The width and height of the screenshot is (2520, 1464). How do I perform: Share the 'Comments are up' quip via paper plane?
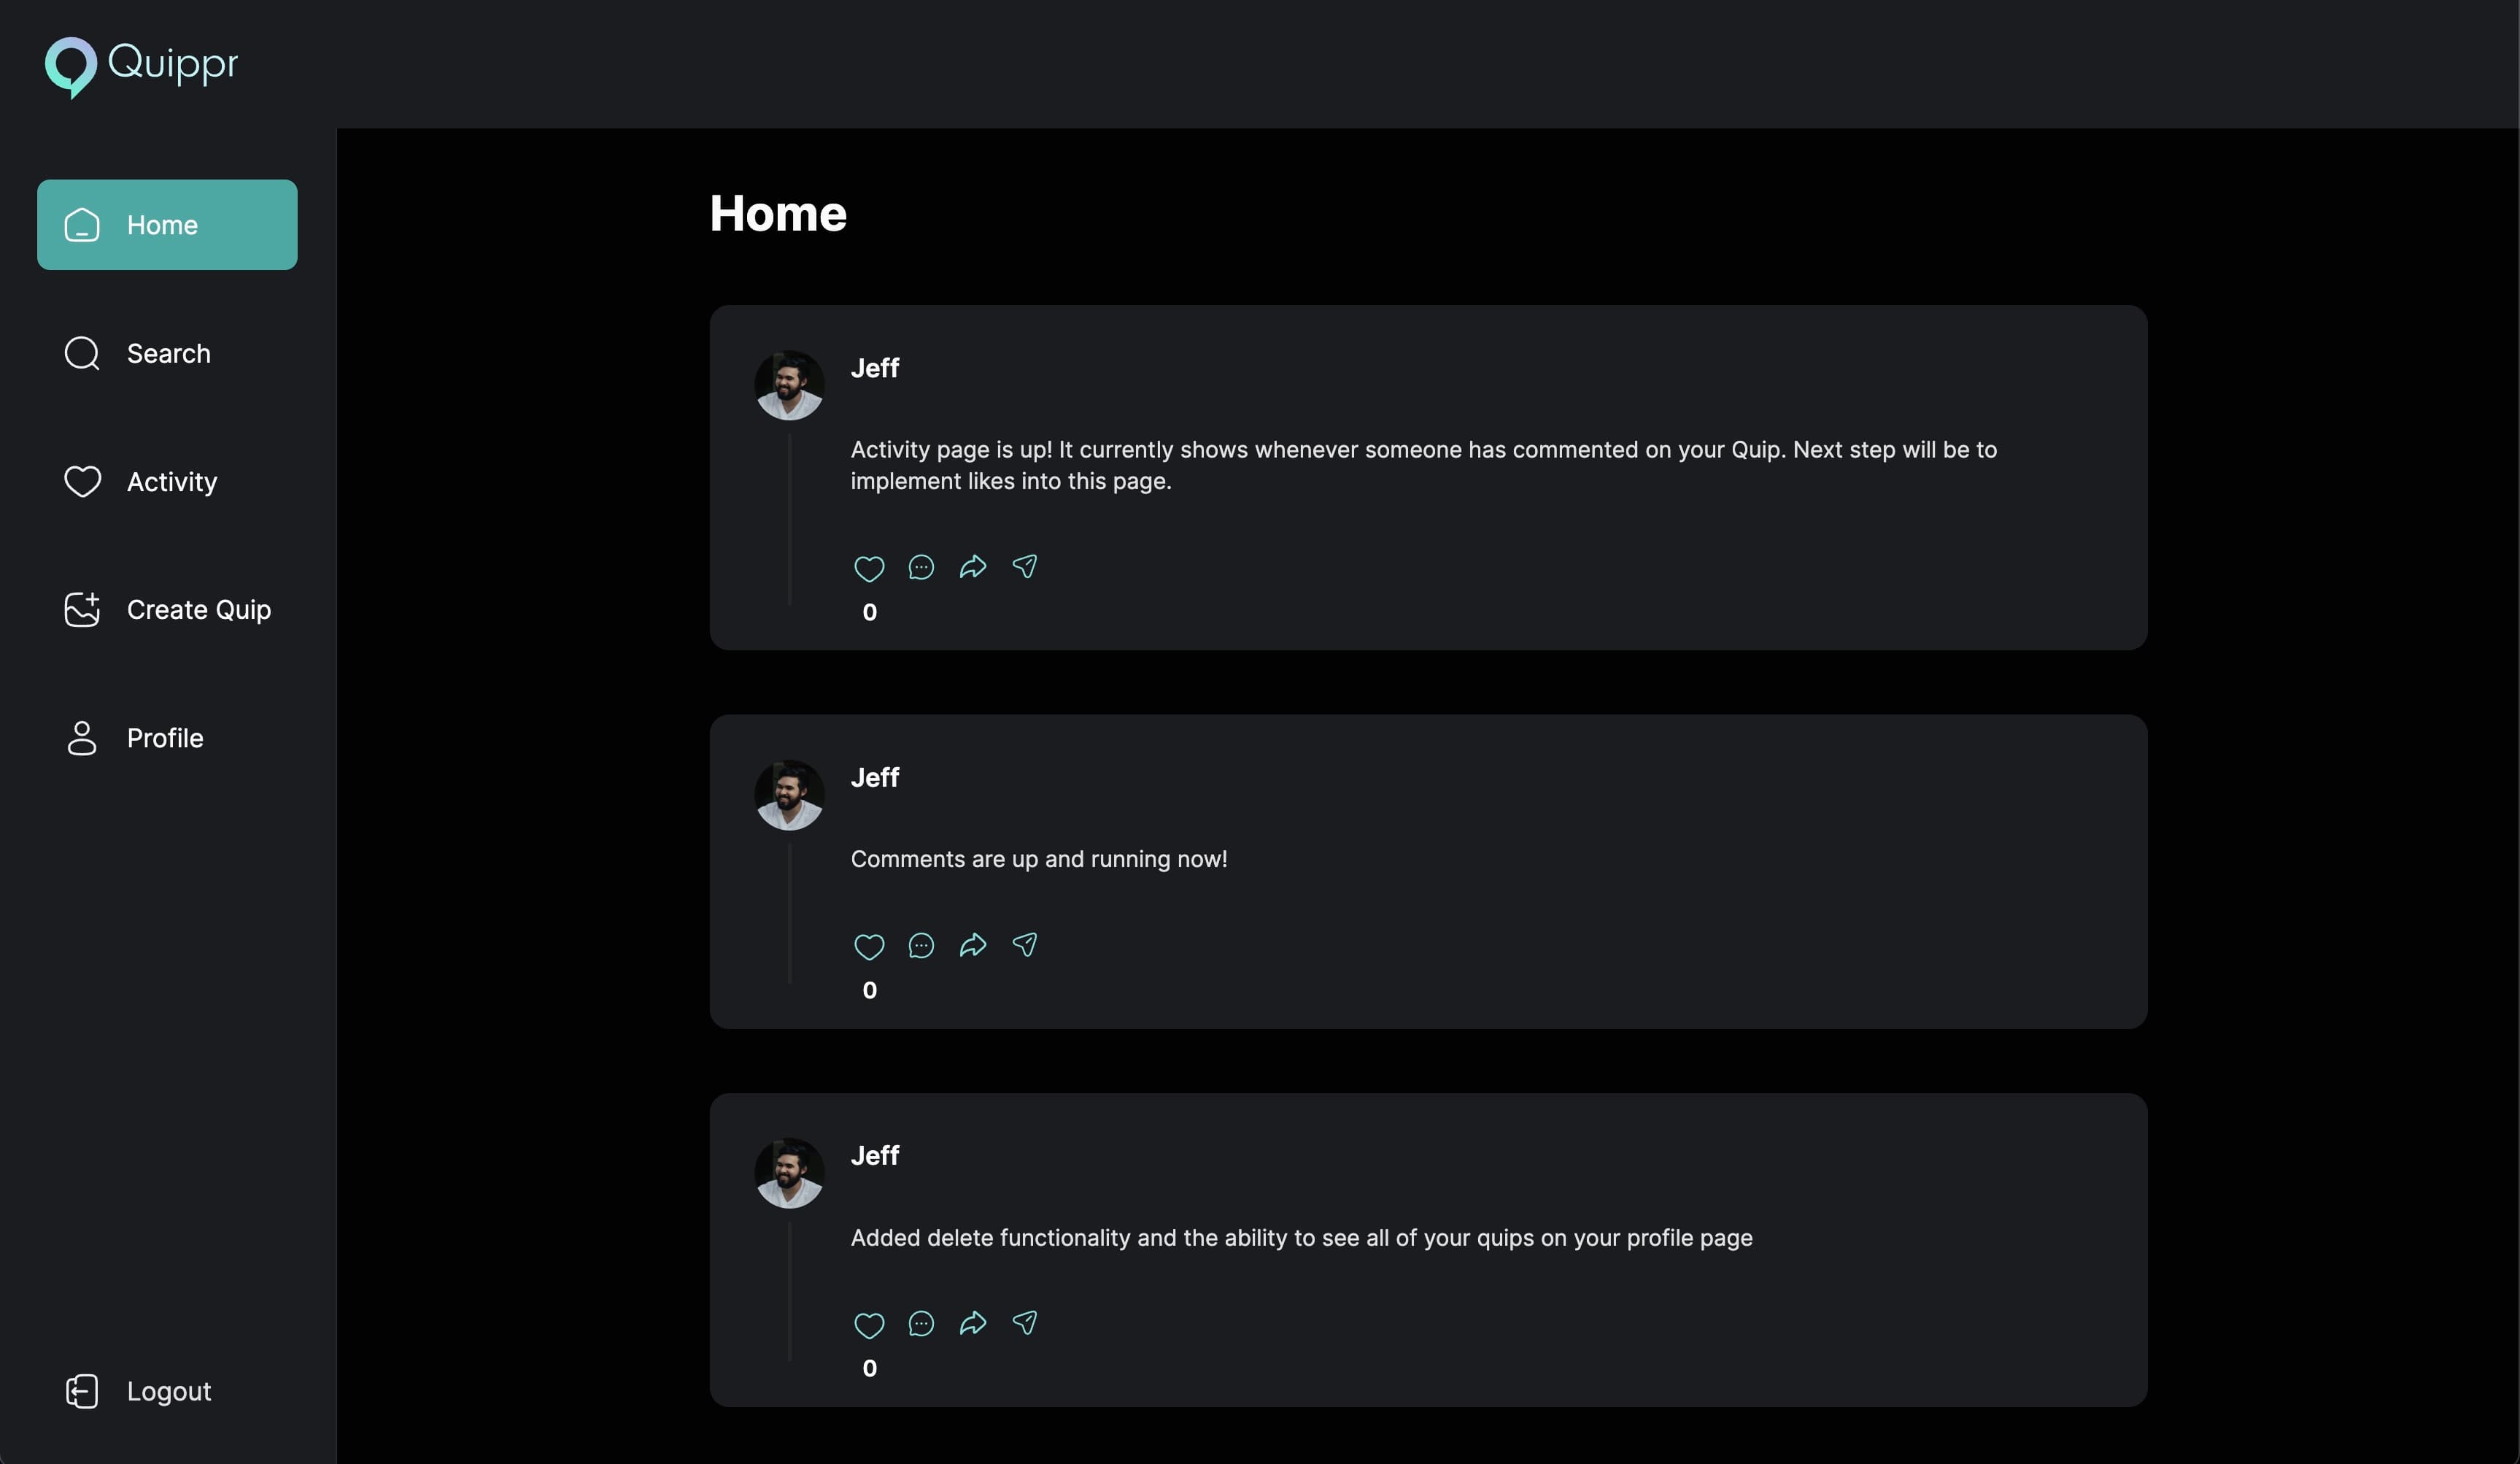1025,945
